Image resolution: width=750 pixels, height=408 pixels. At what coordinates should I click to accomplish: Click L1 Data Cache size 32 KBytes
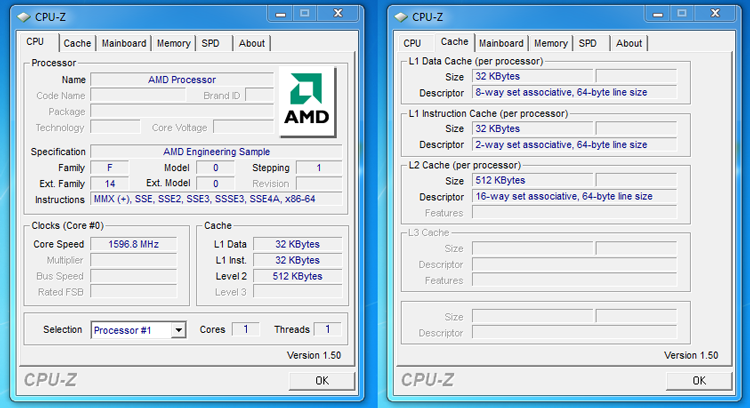click(532, 76)
